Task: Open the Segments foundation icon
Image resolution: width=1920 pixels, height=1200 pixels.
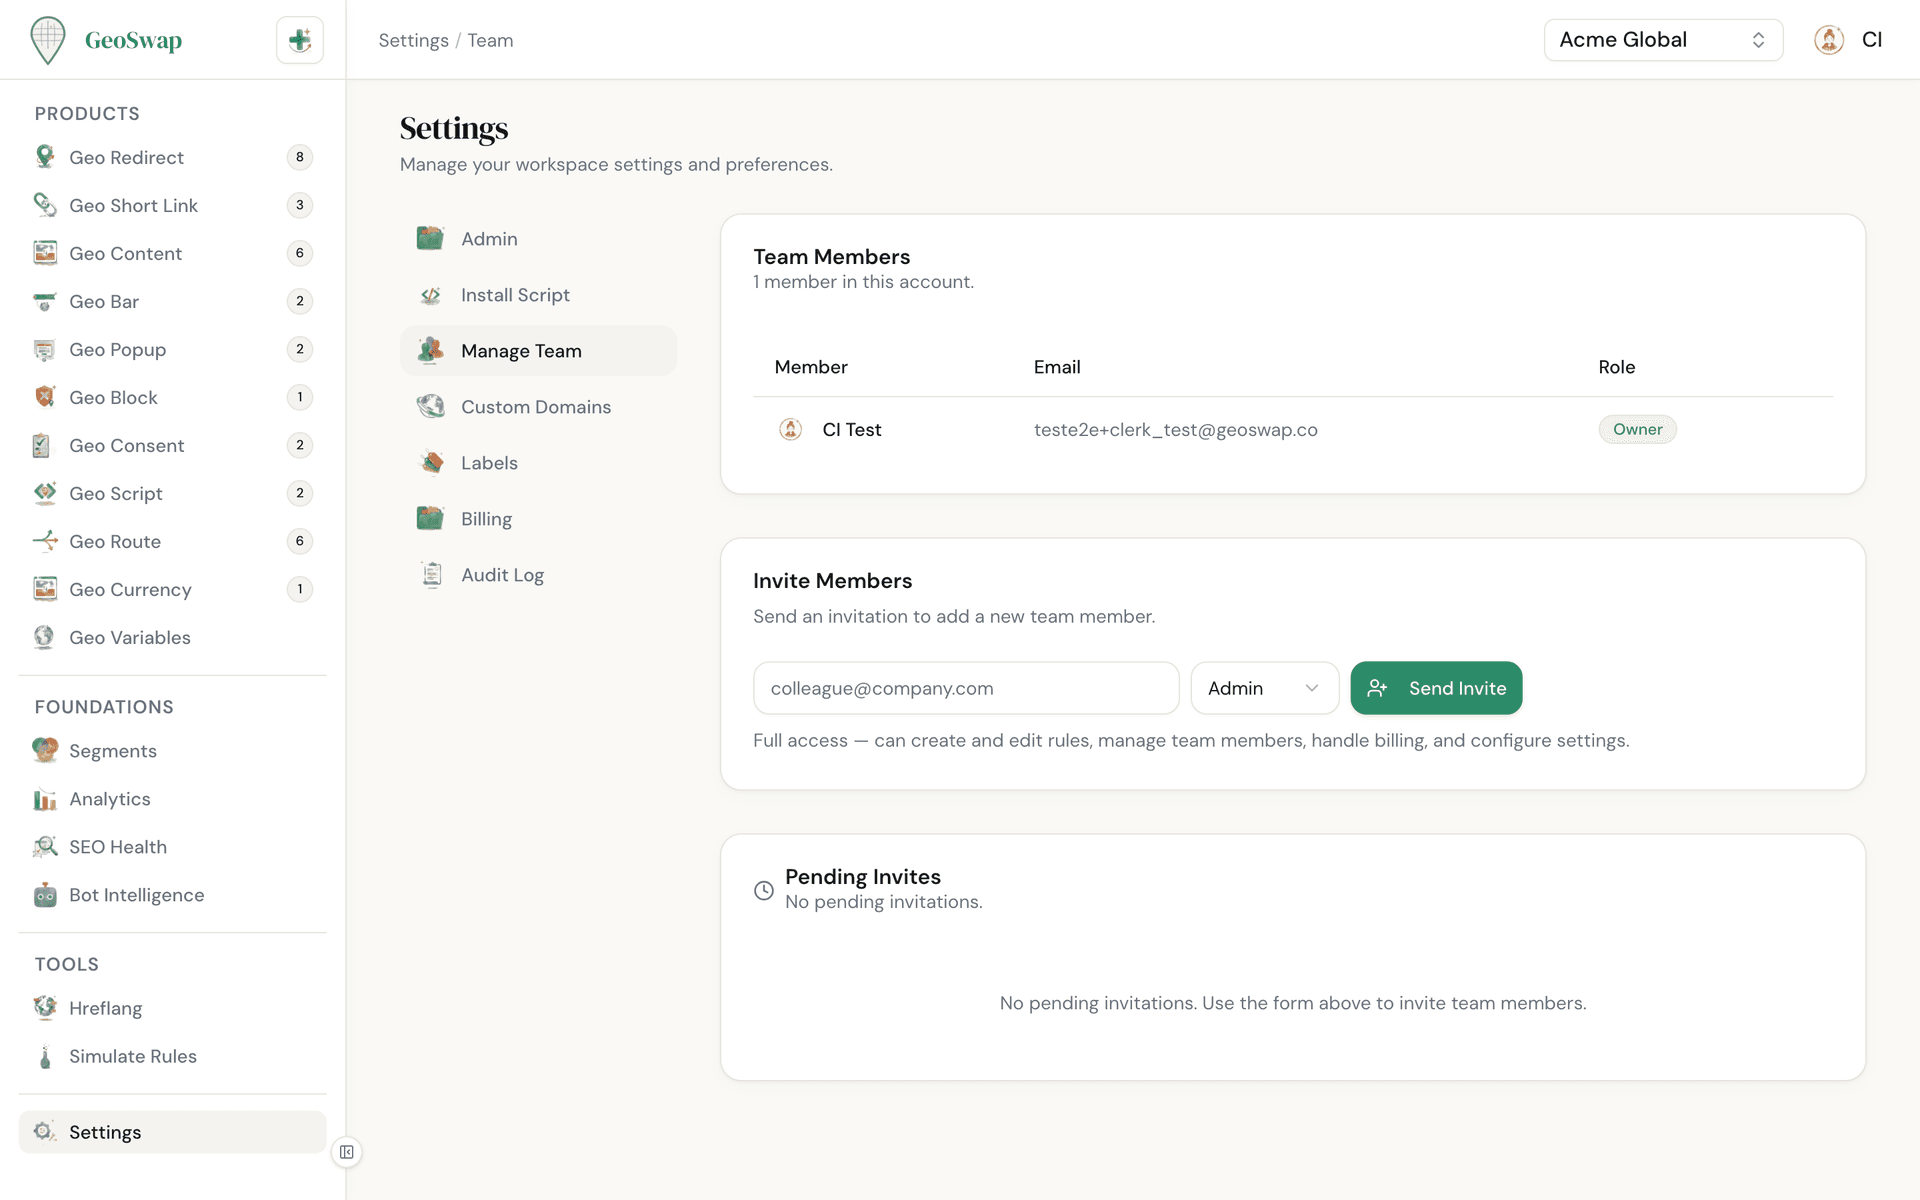Action: coord(45,750)
